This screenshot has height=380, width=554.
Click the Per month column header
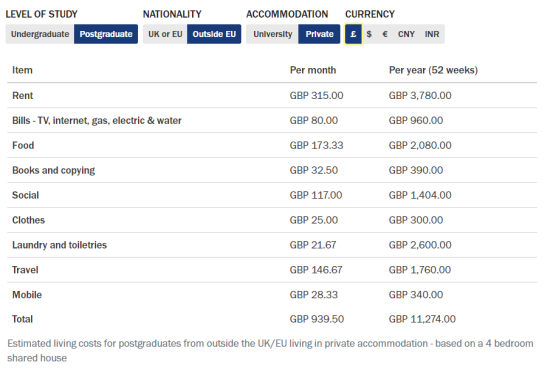[313, 70]
